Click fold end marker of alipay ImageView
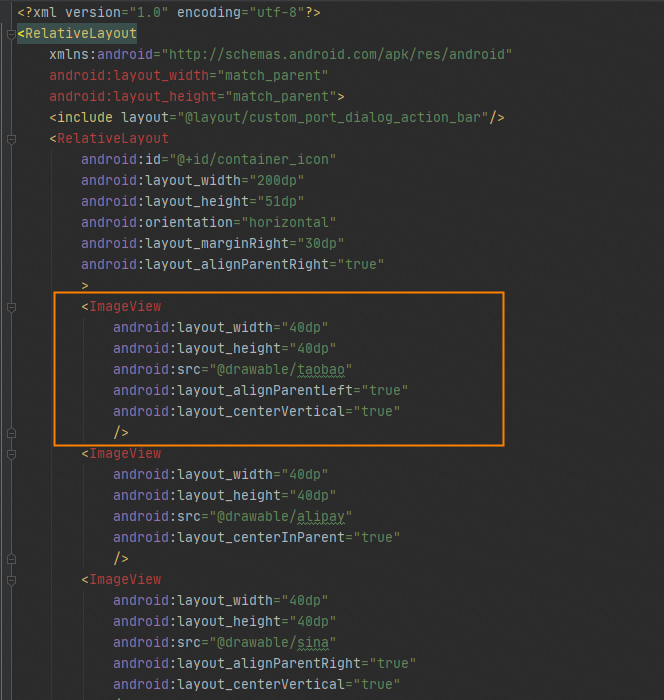The height and width of the screenshot is (700, 664). tap(12, 559)
